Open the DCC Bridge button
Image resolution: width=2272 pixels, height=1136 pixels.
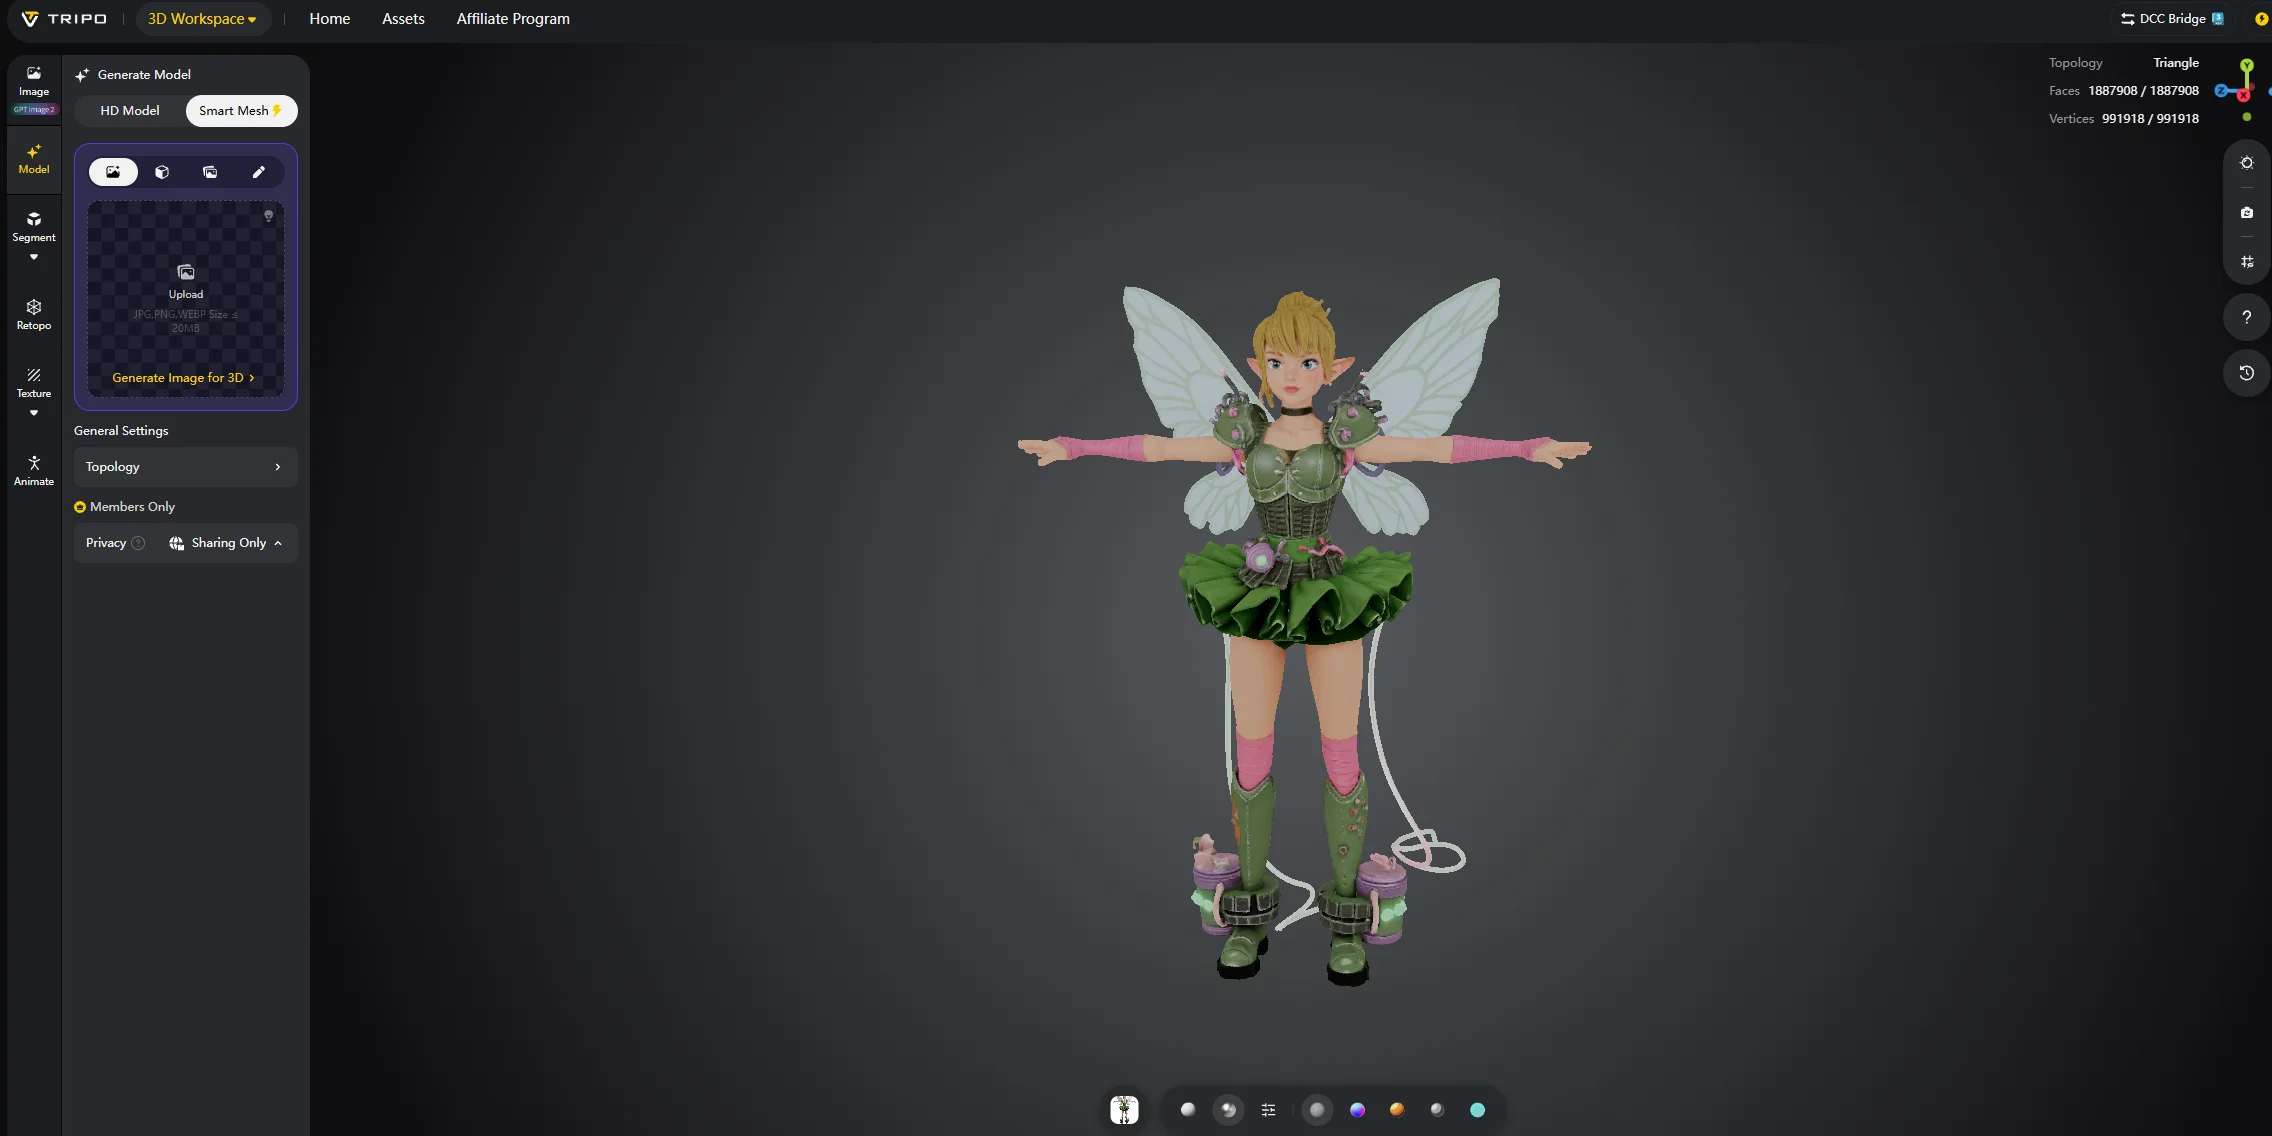(2172, 19)
